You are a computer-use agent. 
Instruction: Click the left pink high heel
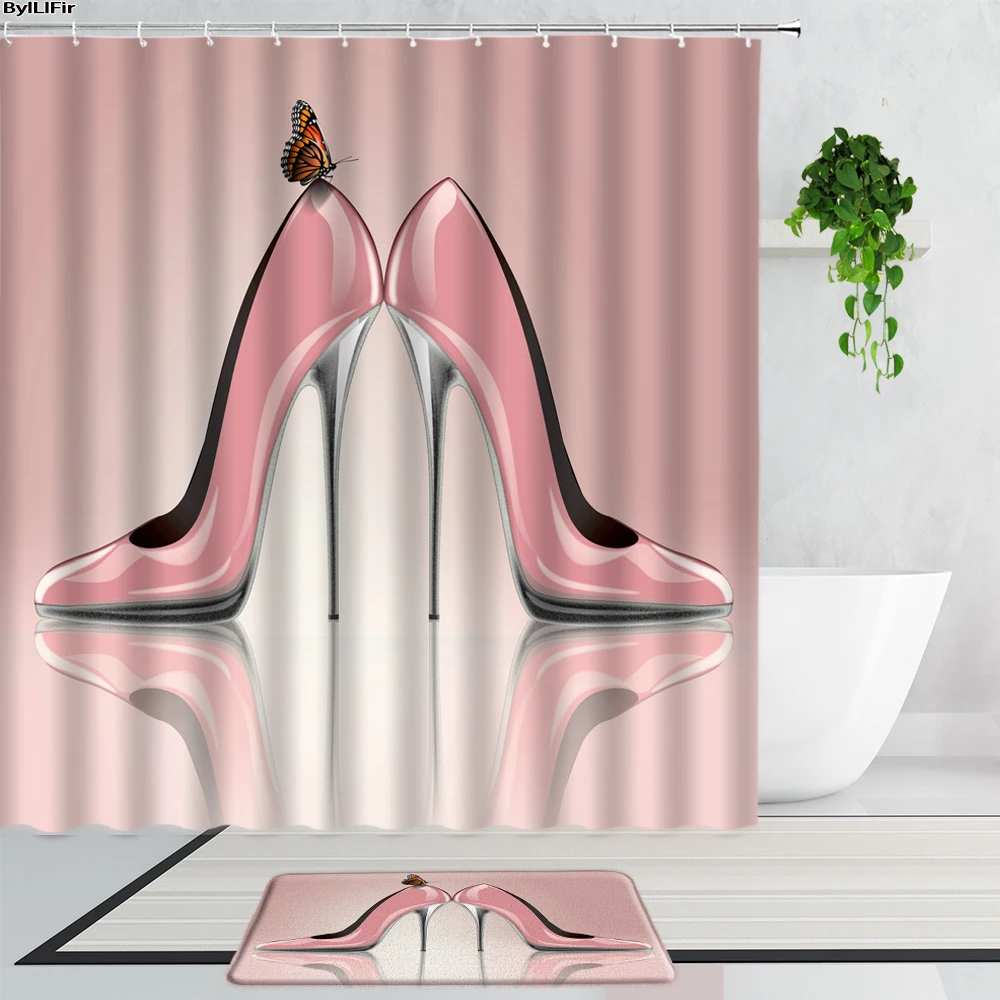[x=208, y=402]
